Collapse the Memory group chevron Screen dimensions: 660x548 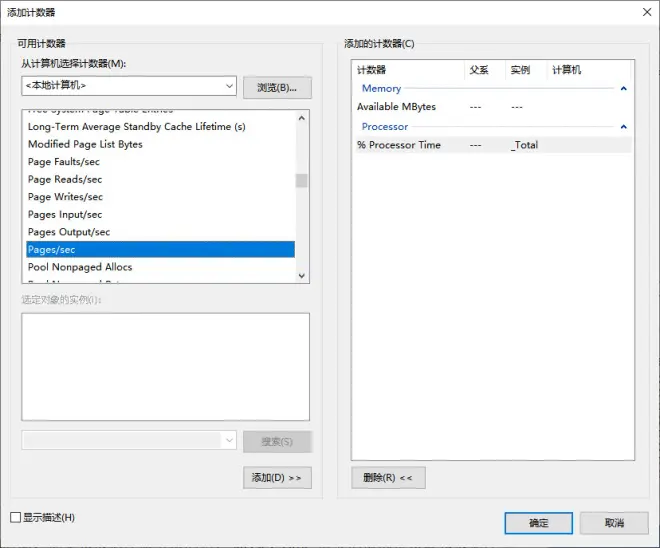[624, 88]
